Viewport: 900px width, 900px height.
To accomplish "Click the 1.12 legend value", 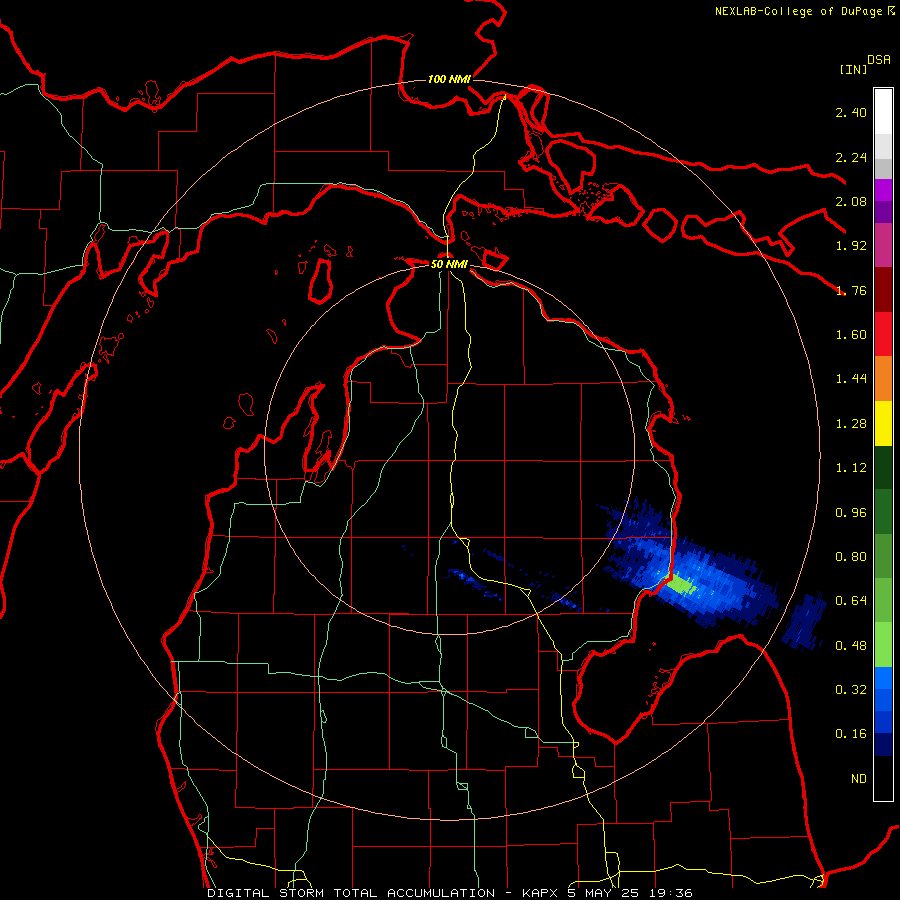I will pos(851,468).
